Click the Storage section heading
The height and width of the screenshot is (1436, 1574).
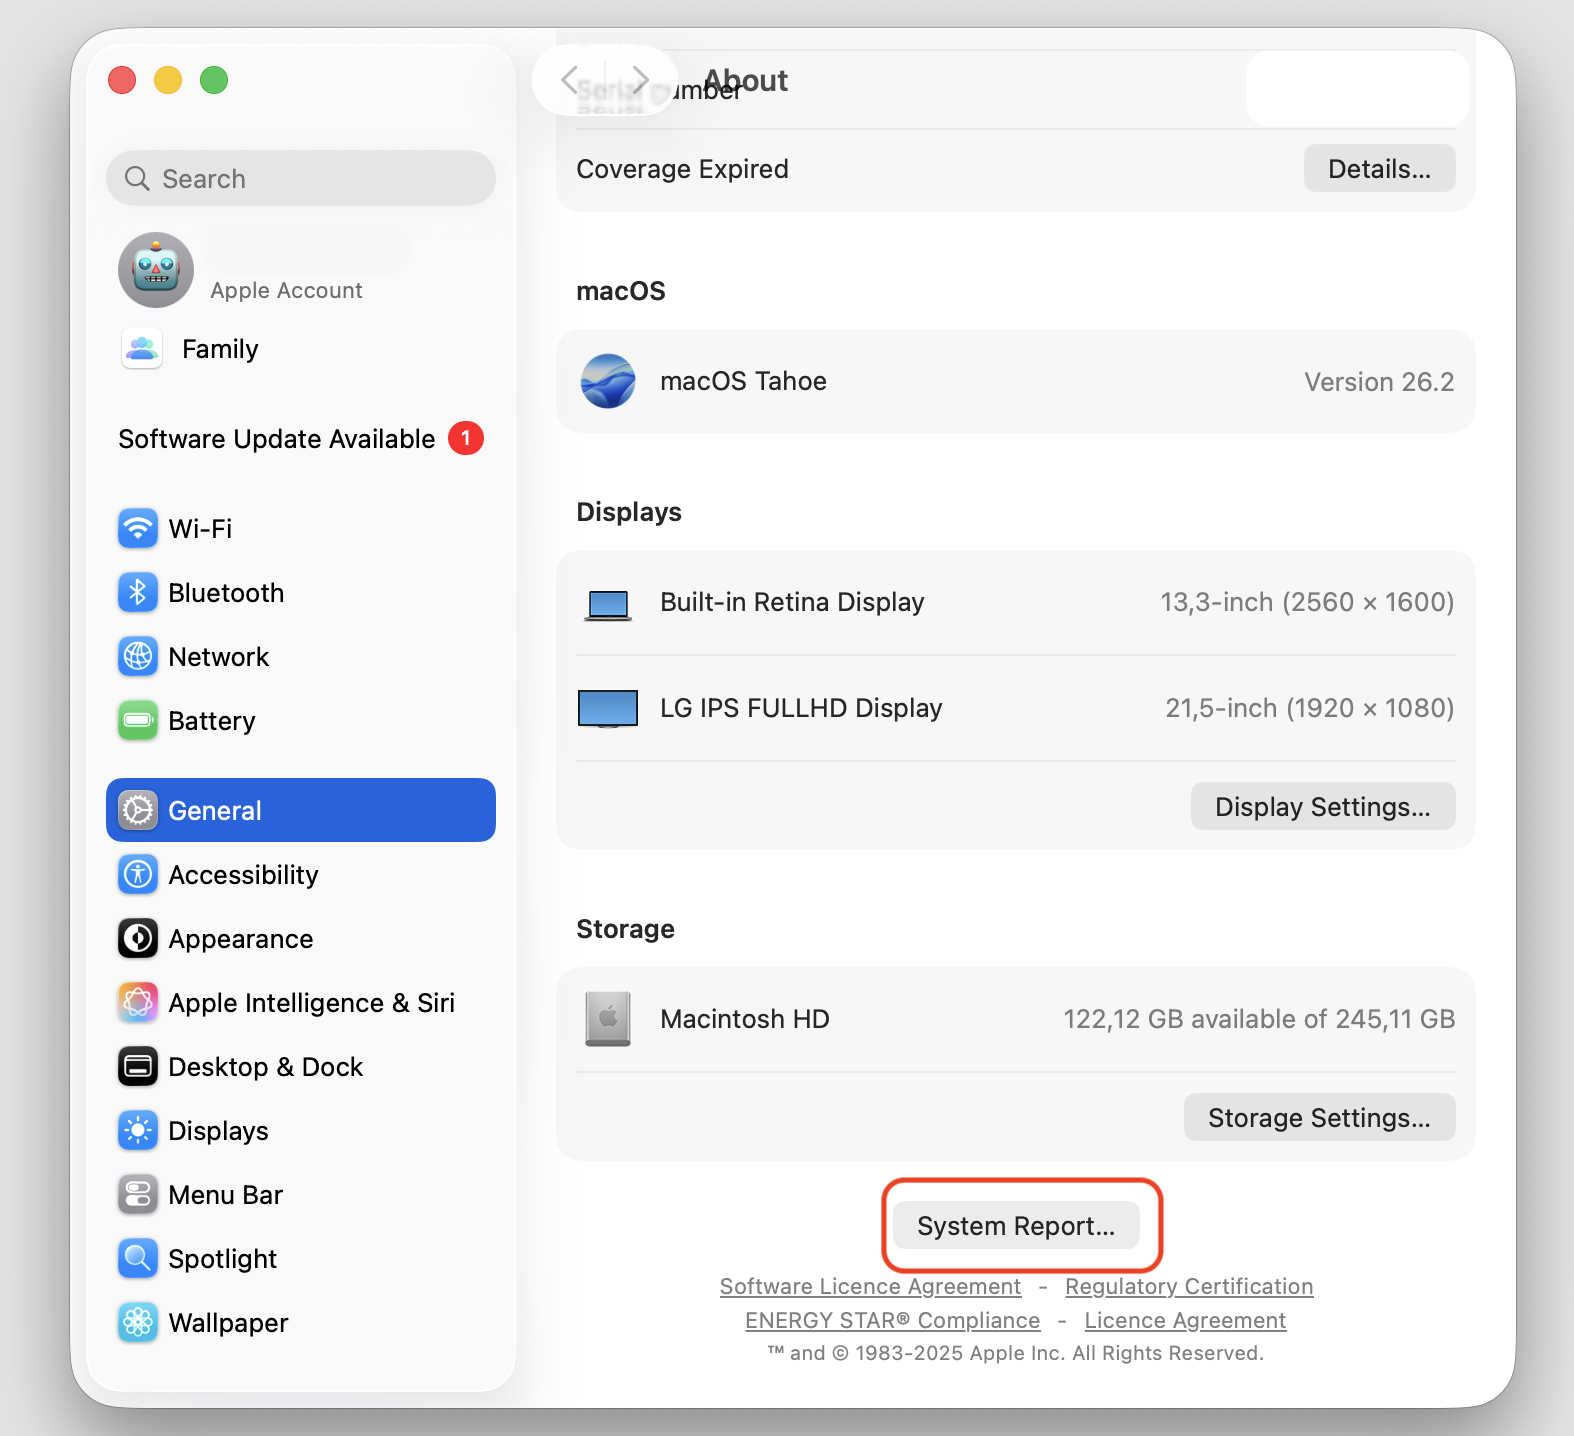point(625,929)
